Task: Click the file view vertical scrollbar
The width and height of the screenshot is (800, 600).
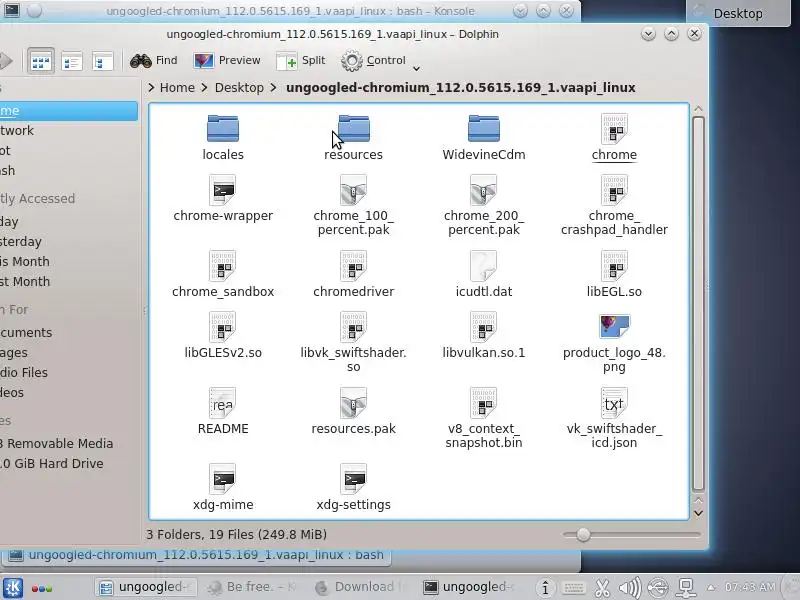Action: (698, 303)
